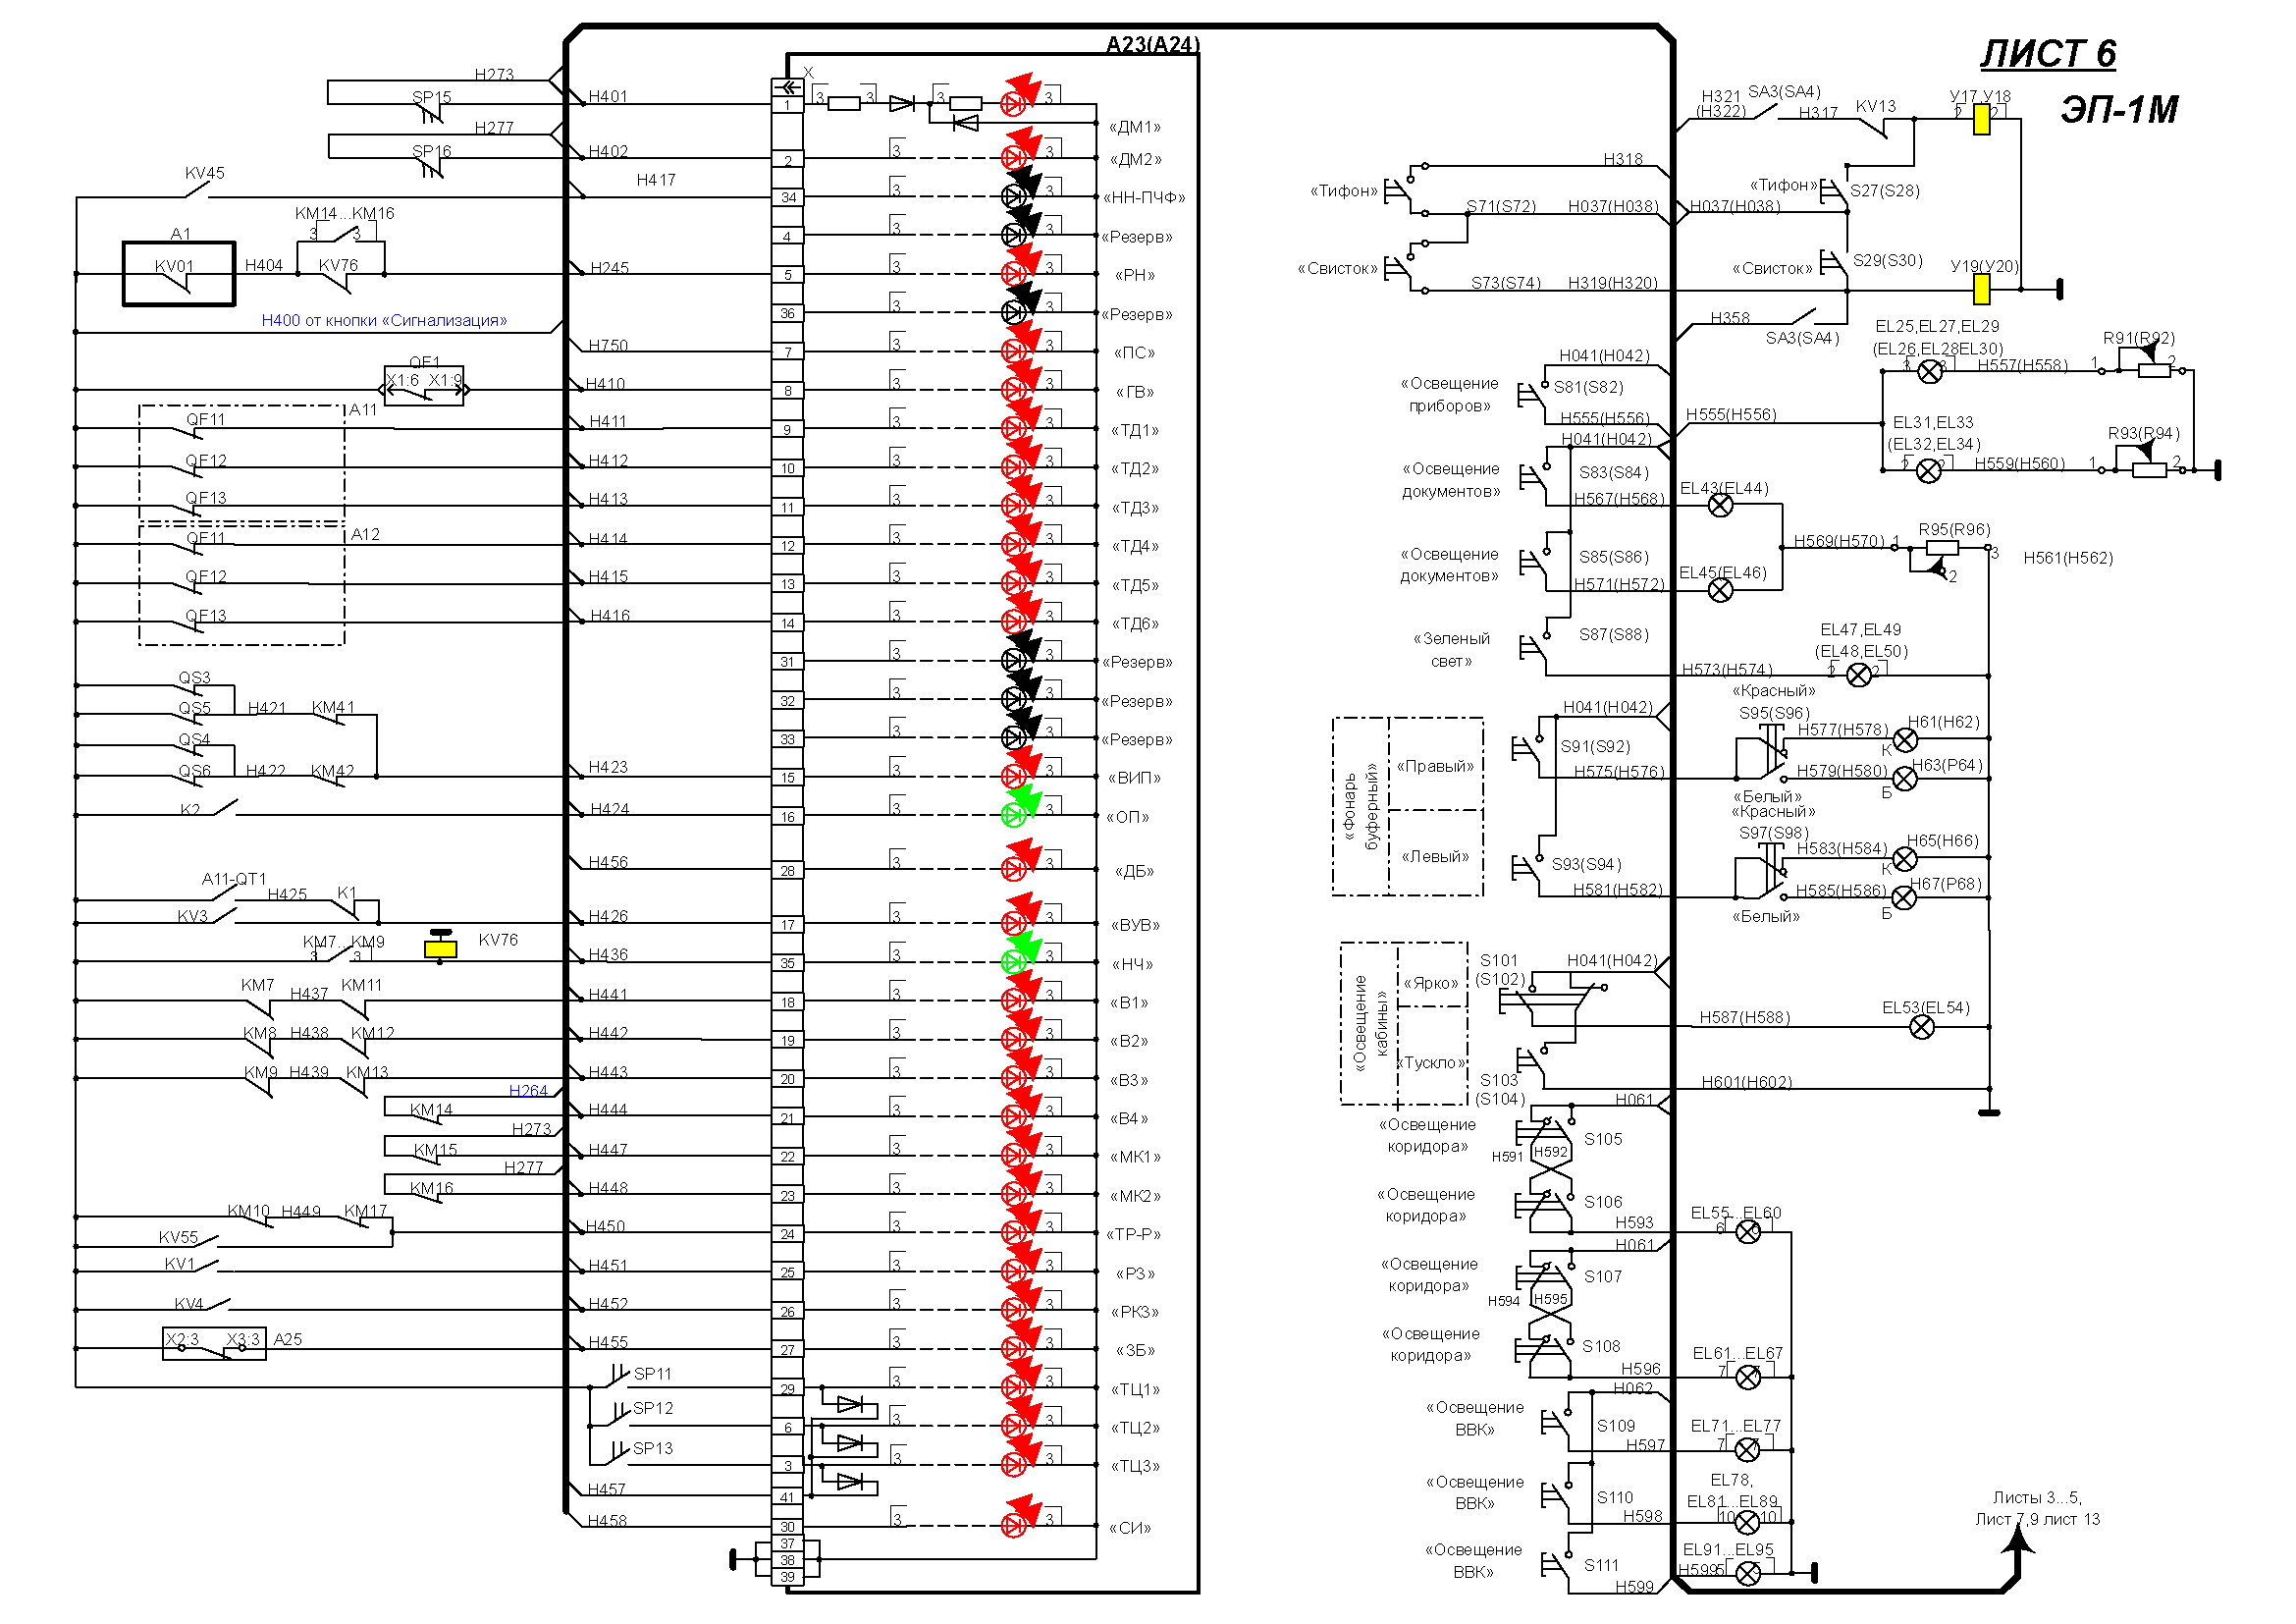Click the lamp symbol EL47,EL49
This screenshot has height=1624, width=2296.
pyautogui.click(x=1859, y=675)
